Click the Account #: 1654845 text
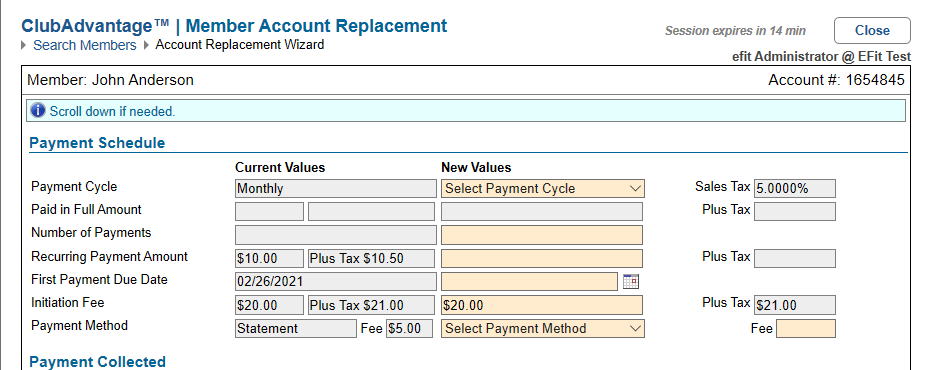 point(837,80)
